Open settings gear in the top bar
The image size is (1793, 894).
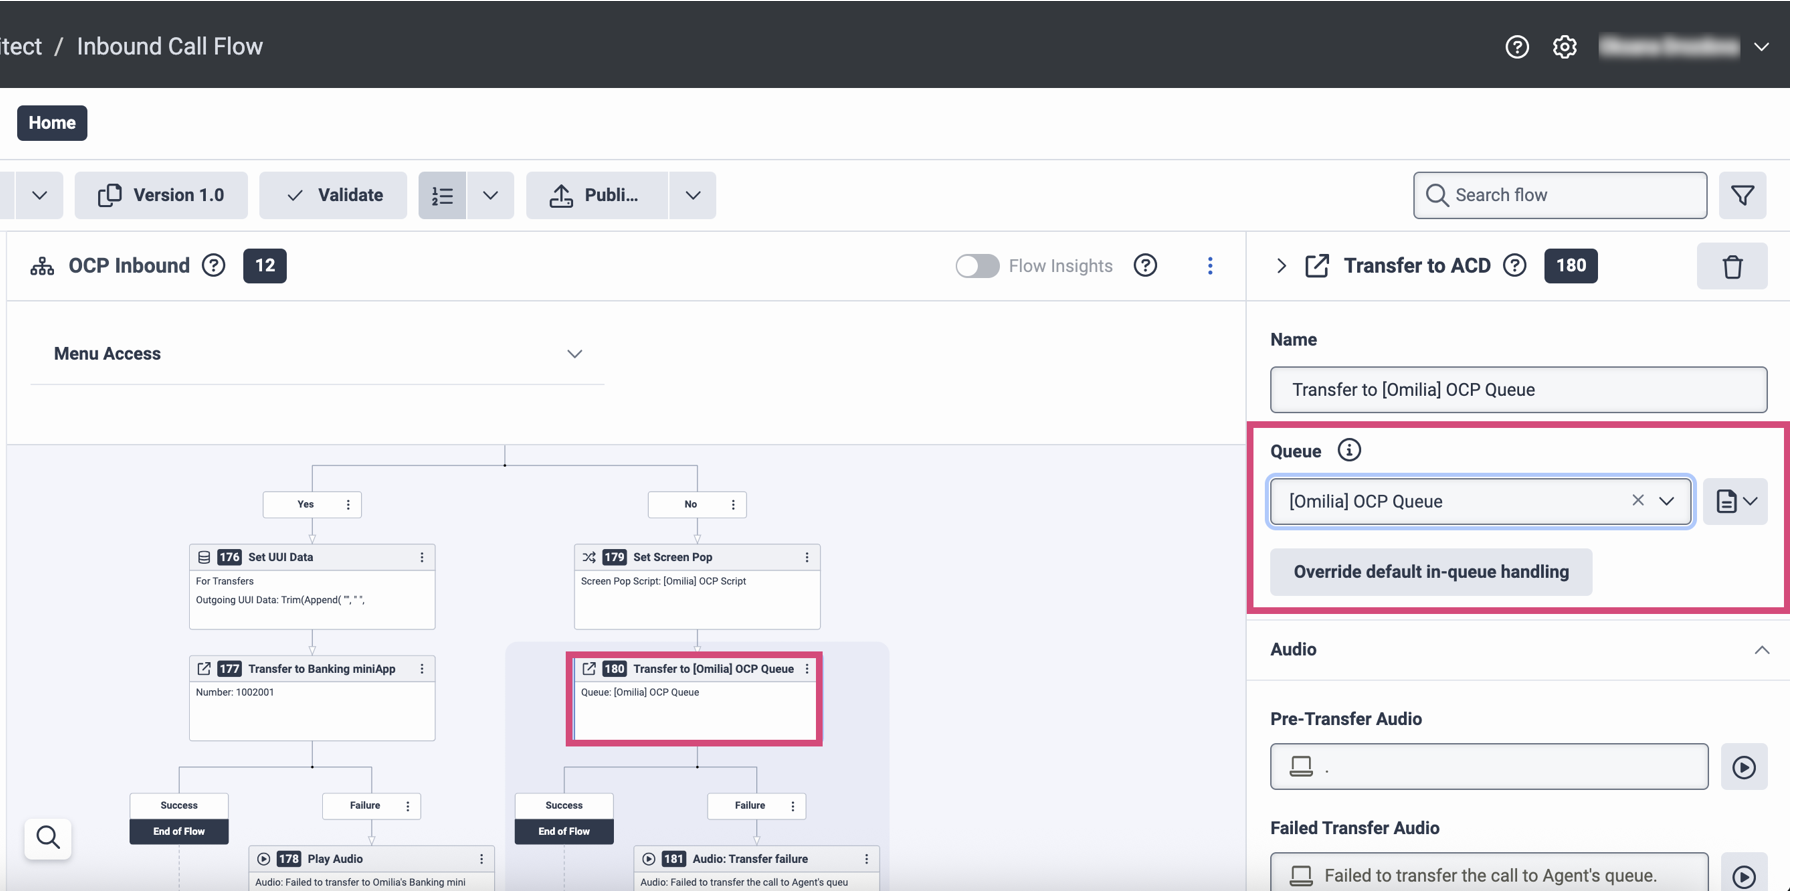pos(1564,47)
